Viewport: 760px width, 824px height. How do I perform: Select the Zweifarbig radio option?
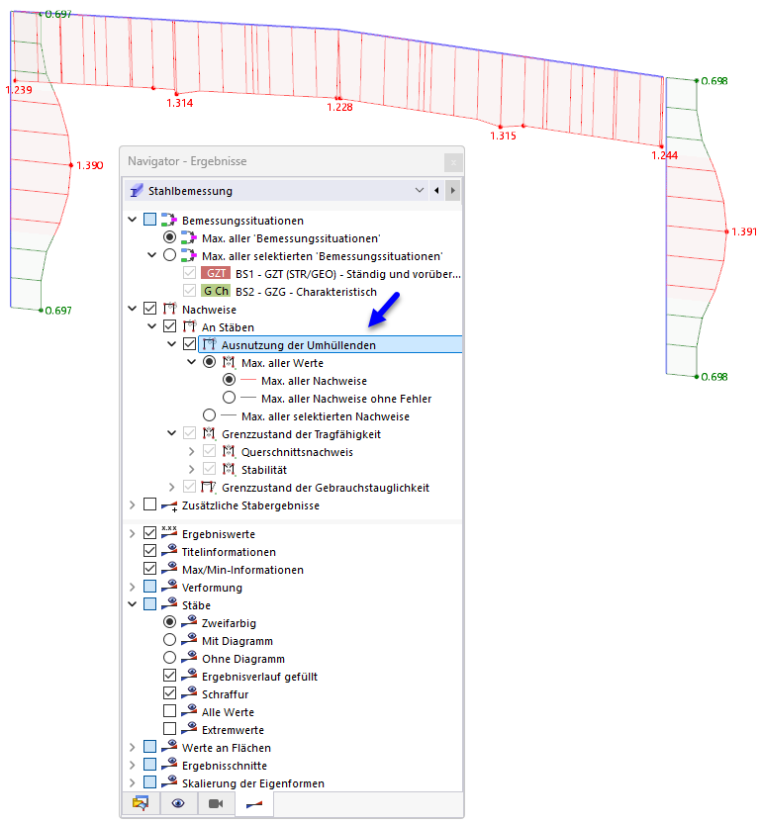tap(169, 622)
